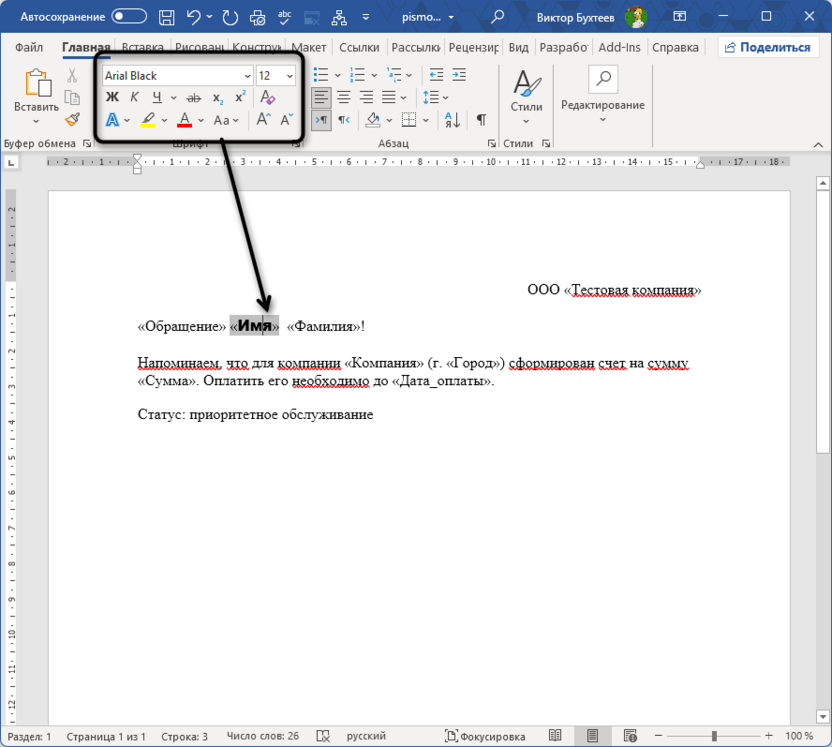Expand highlight color dropdown arrow
This screenshot has height=747, width=832.
click(164, 120)
